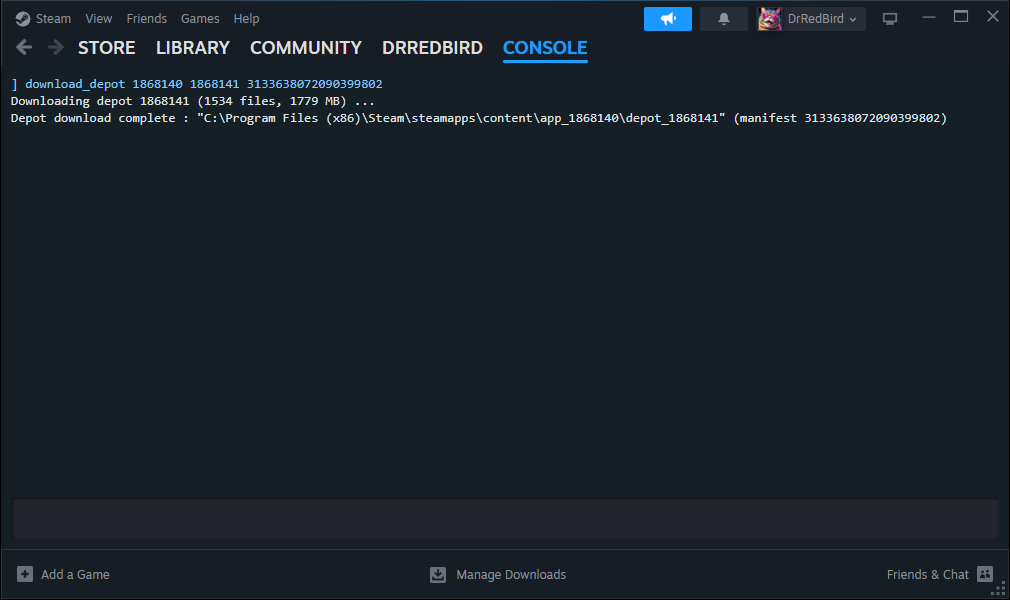Image resolution: width=1010 pixels, height=600 pixels.
Task: Click the 'Downloading depot 1868141' output line
Action: pos(193,101)
